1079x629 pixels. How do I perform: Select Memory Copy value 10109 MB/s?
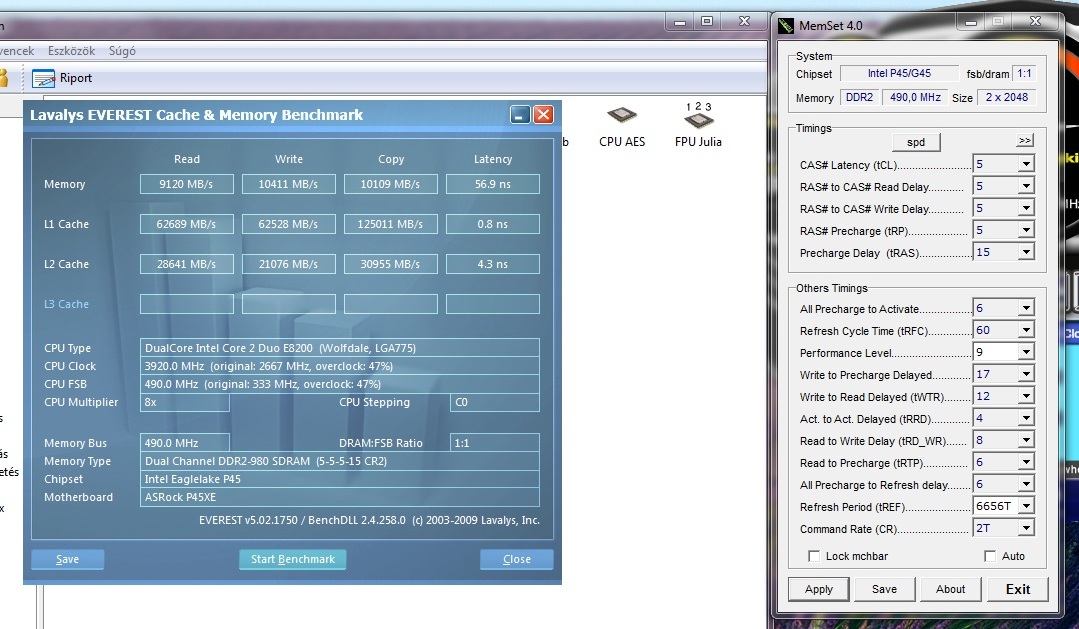(390, 184)
